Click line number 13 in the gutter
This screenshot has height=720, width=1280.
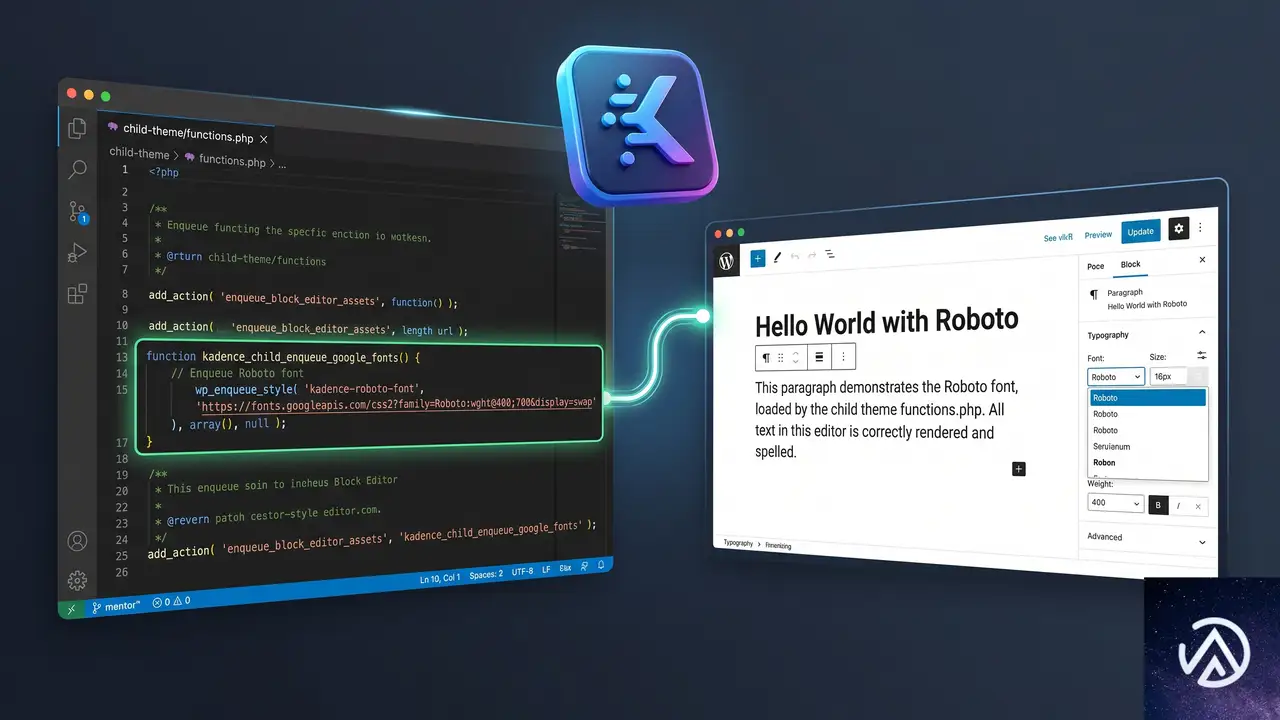[122, 357]
